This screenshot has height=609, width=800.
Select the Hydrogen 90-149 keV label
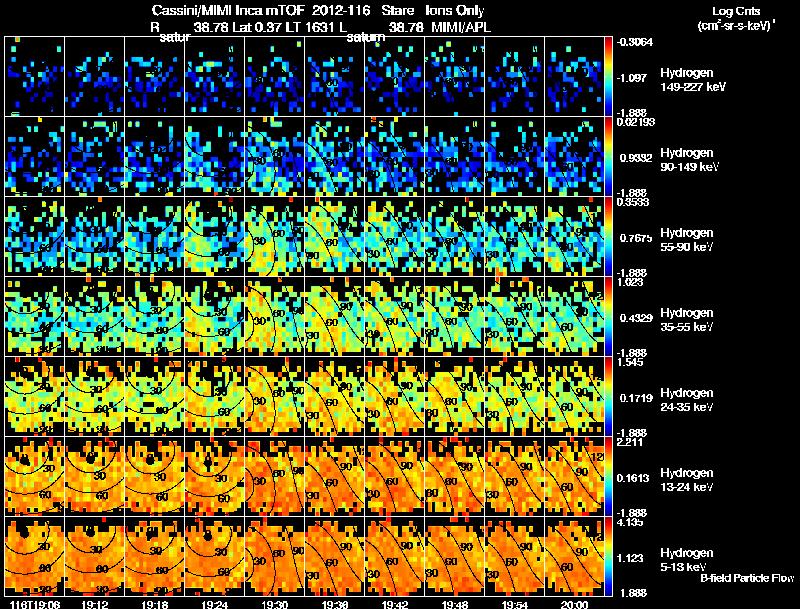(x=690, y=160)
